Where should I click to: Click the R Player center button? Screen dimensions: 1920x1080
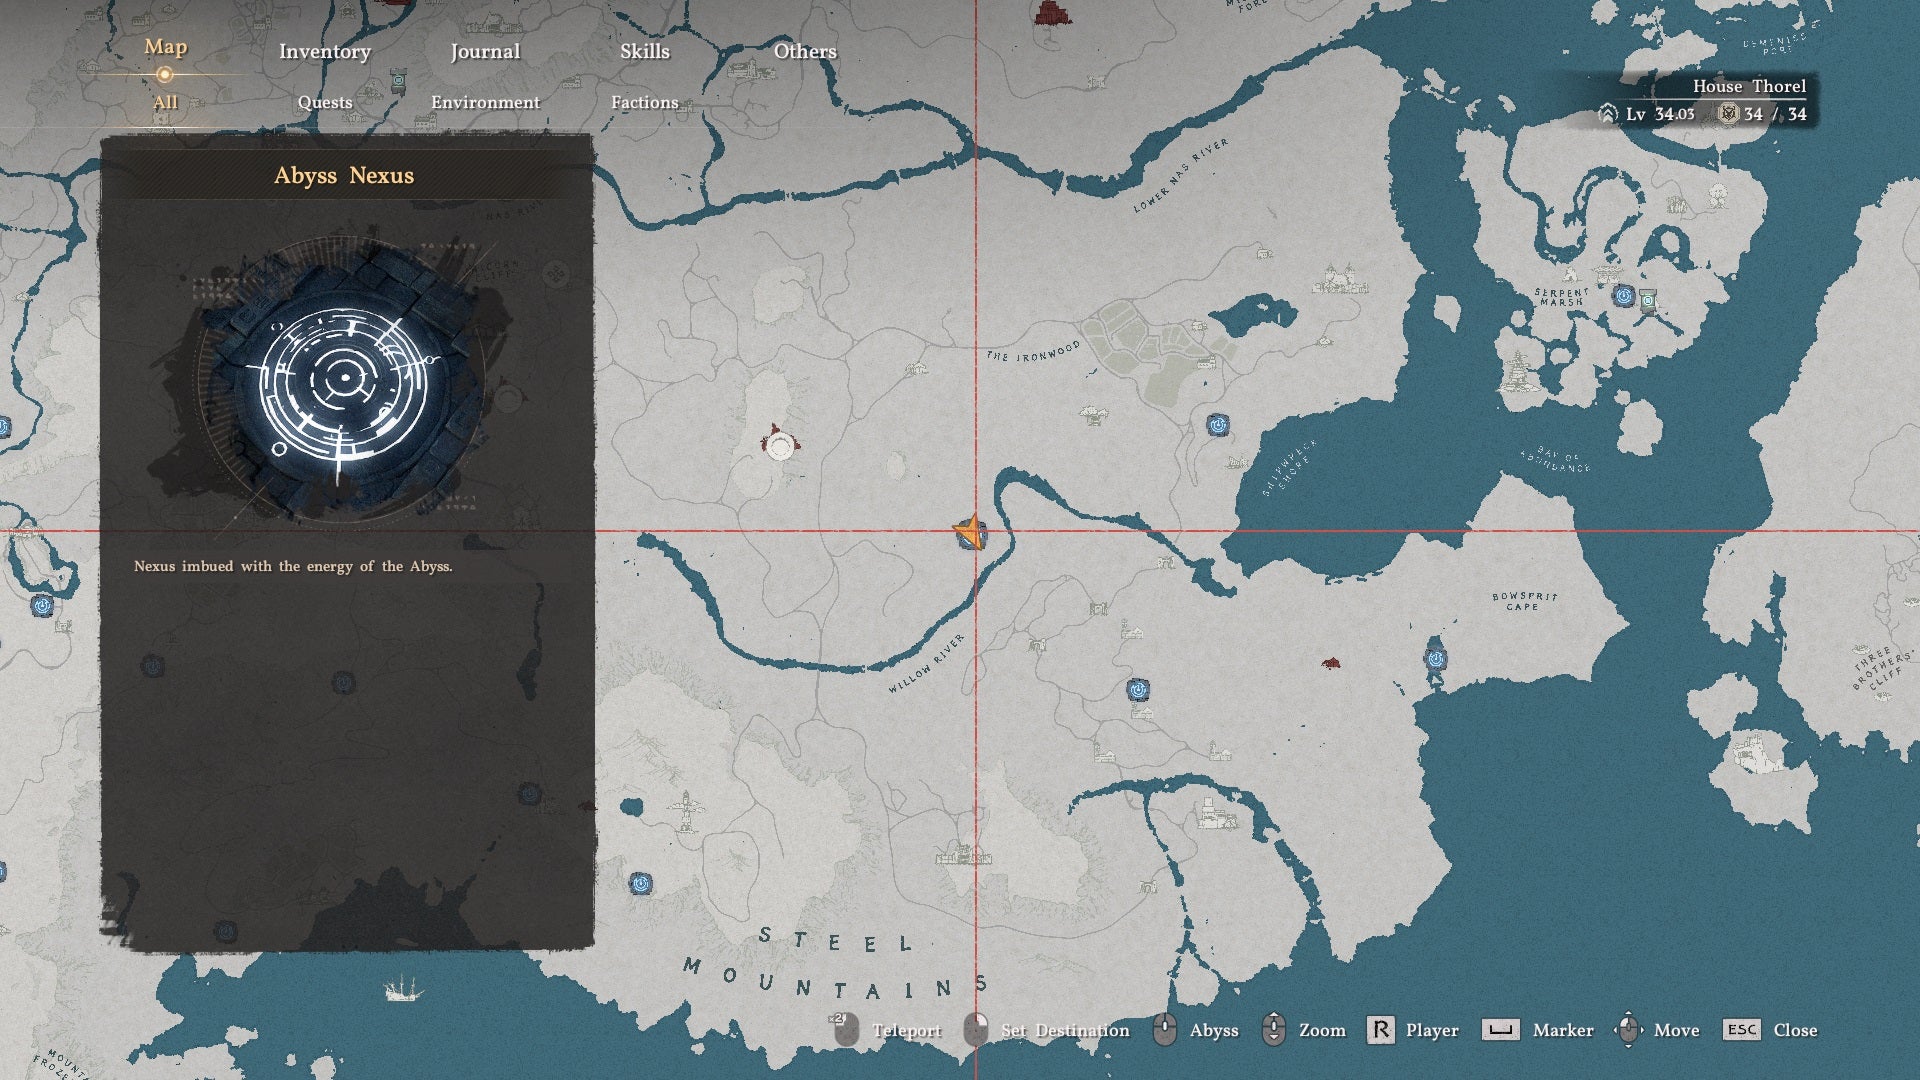(1412, 1030)
